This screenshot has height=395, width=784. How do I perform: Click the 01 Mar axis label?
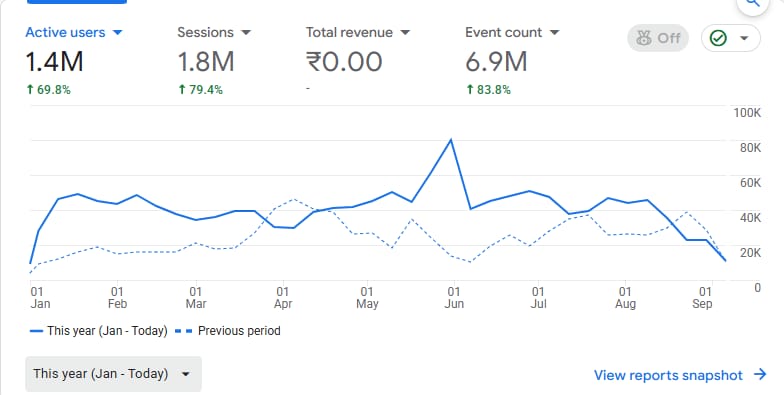tap(196, 298)
